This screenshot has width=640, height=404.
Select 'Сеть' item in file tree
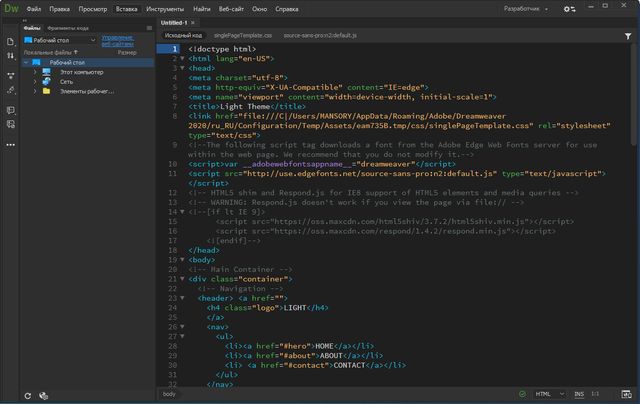point(67,82)
